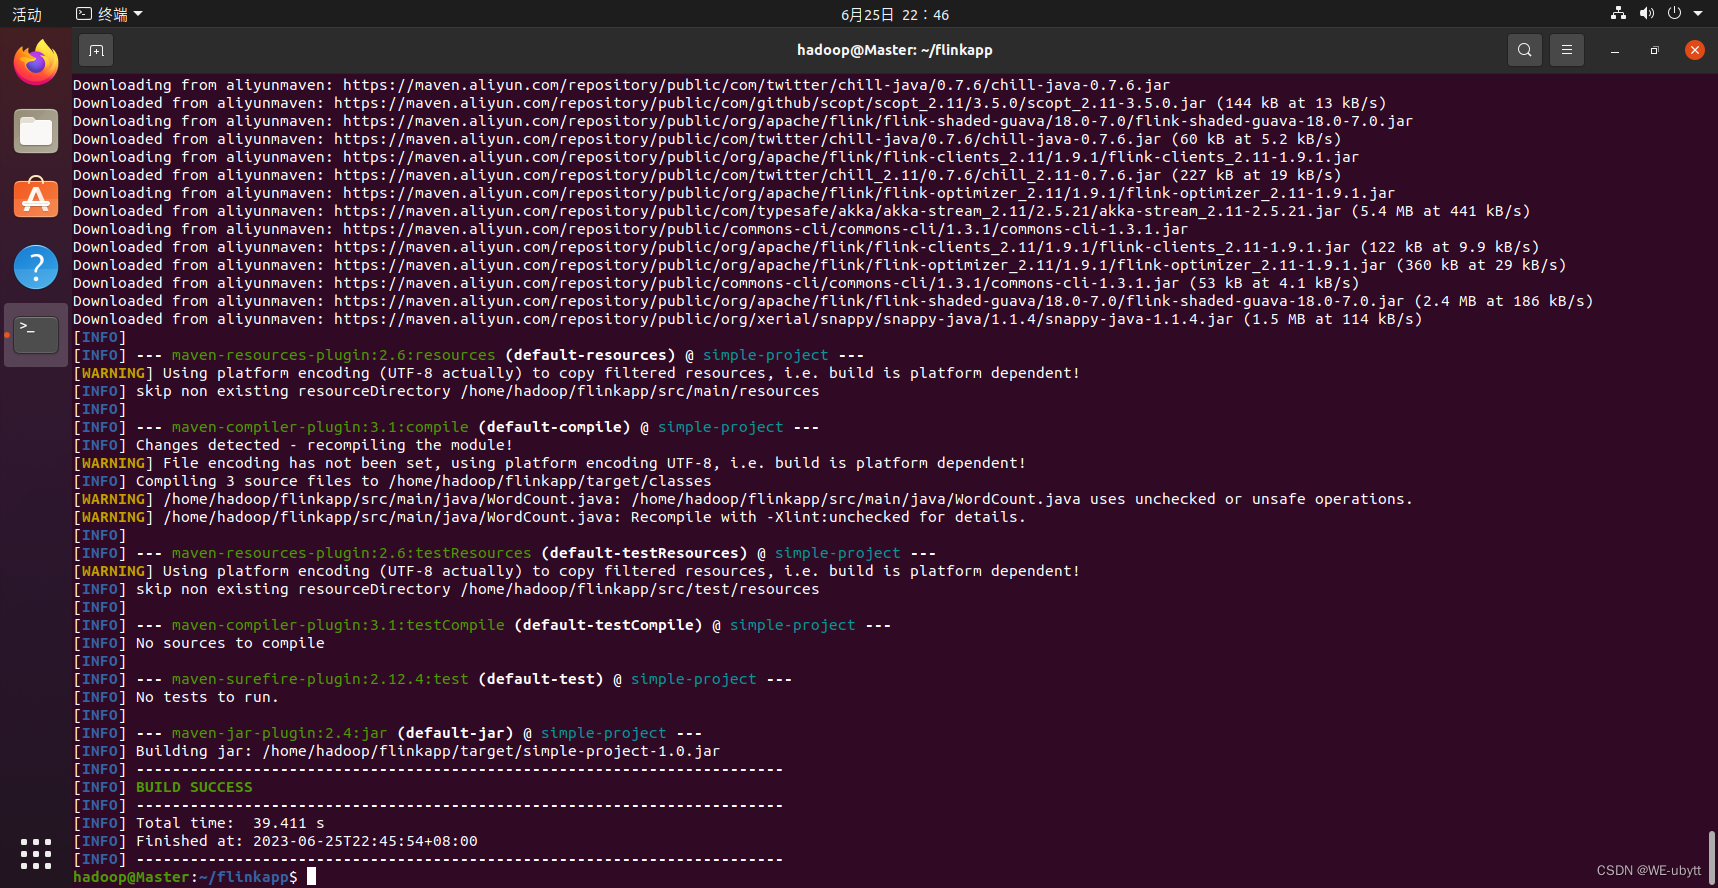Screen dimensions: 1718x888
Task: Click the flink-optimizer_2.11-1.9.1.jar (360 kB) line
Action: pos(819,265)
